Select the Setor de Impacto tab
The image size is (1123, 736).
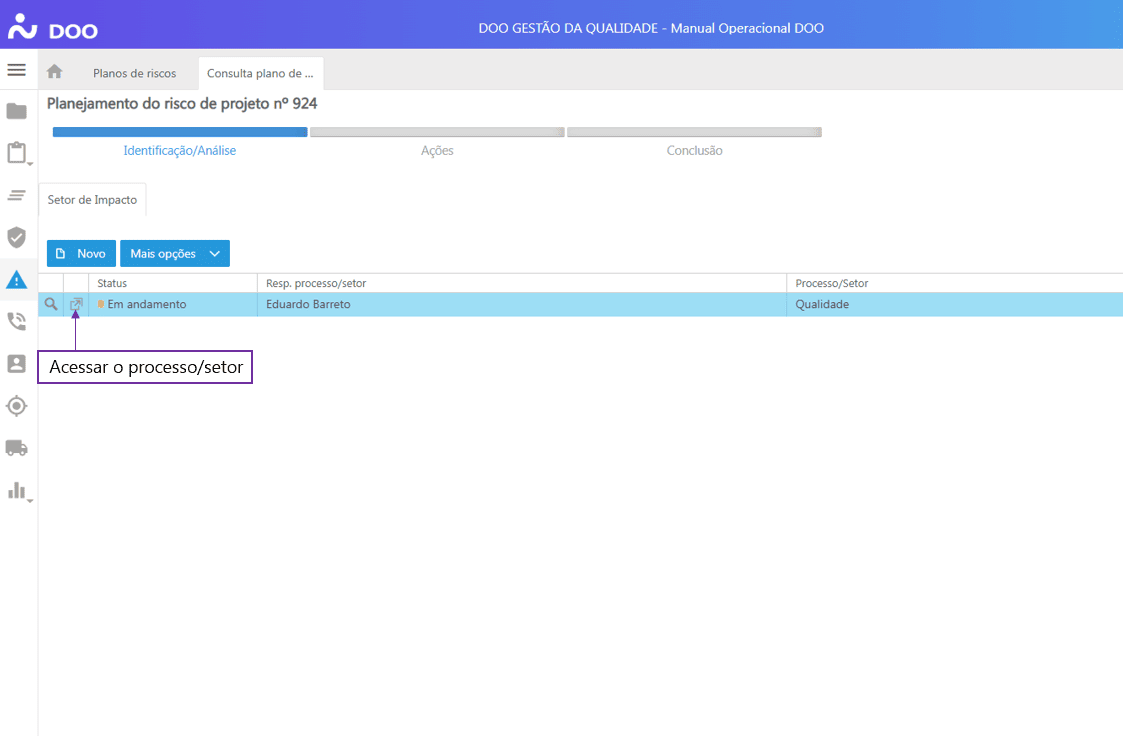[x=92, y=200]
